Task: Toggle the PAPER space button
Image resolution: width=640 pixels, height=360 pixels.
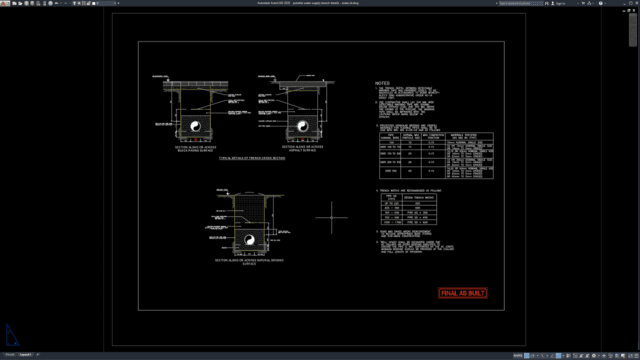Action: [518, 356]
